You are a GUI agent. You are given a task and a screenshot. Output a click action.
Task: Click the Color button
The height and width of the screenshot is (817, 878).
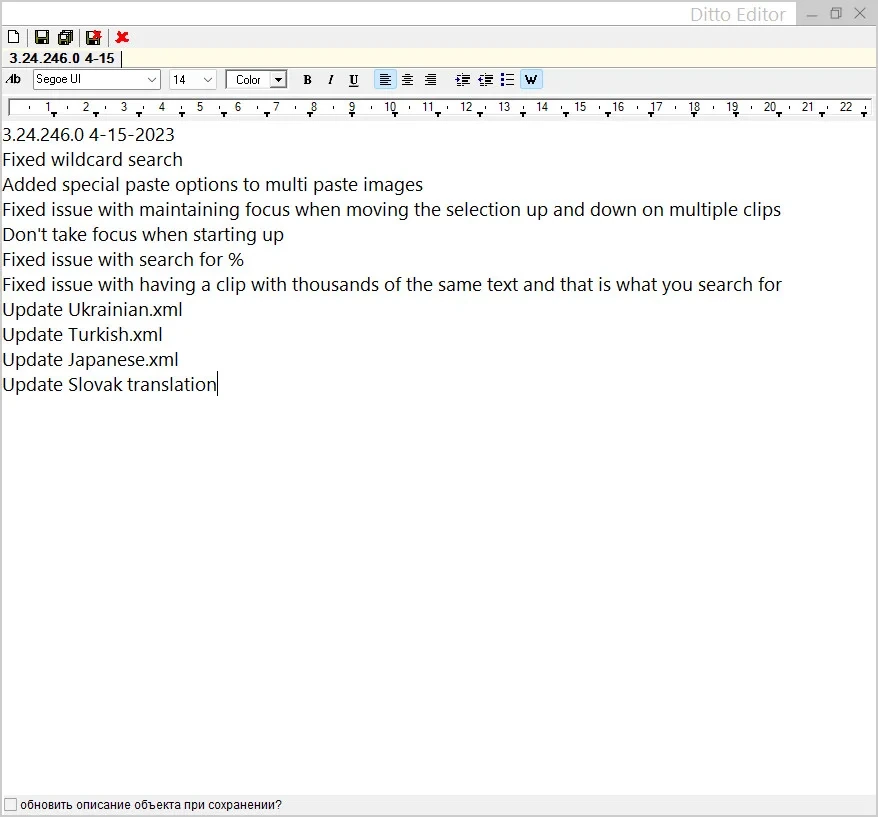(x=249, y=80)
